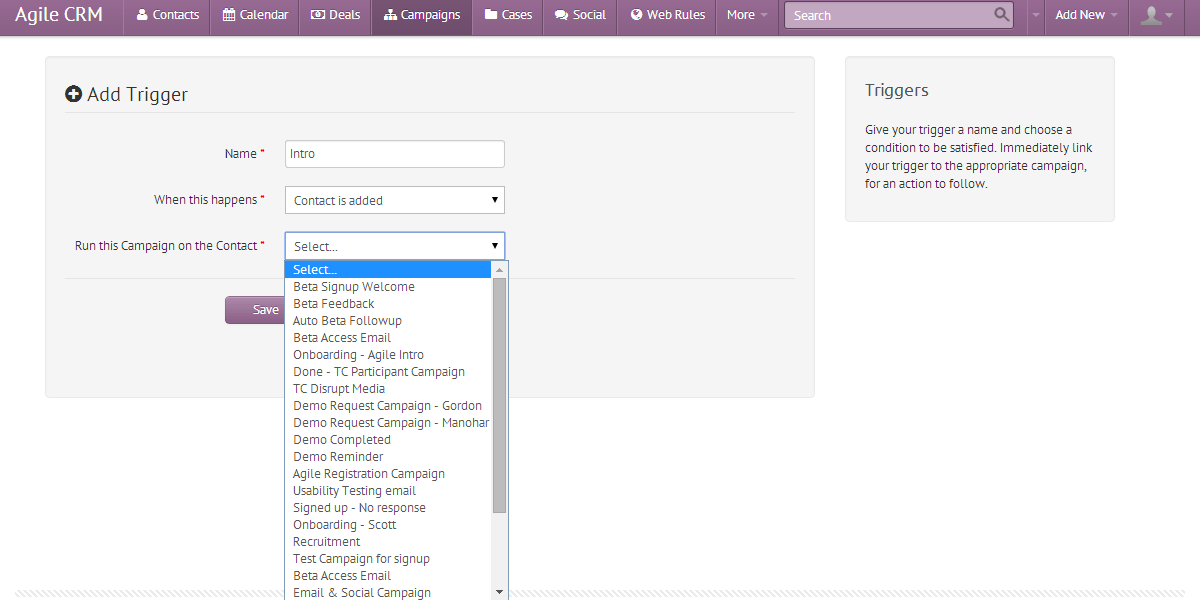This screenshot has width=1200, height=600.
Task: Select 'Demo Request Campaign - Gordon'
Action: (388, 406)
